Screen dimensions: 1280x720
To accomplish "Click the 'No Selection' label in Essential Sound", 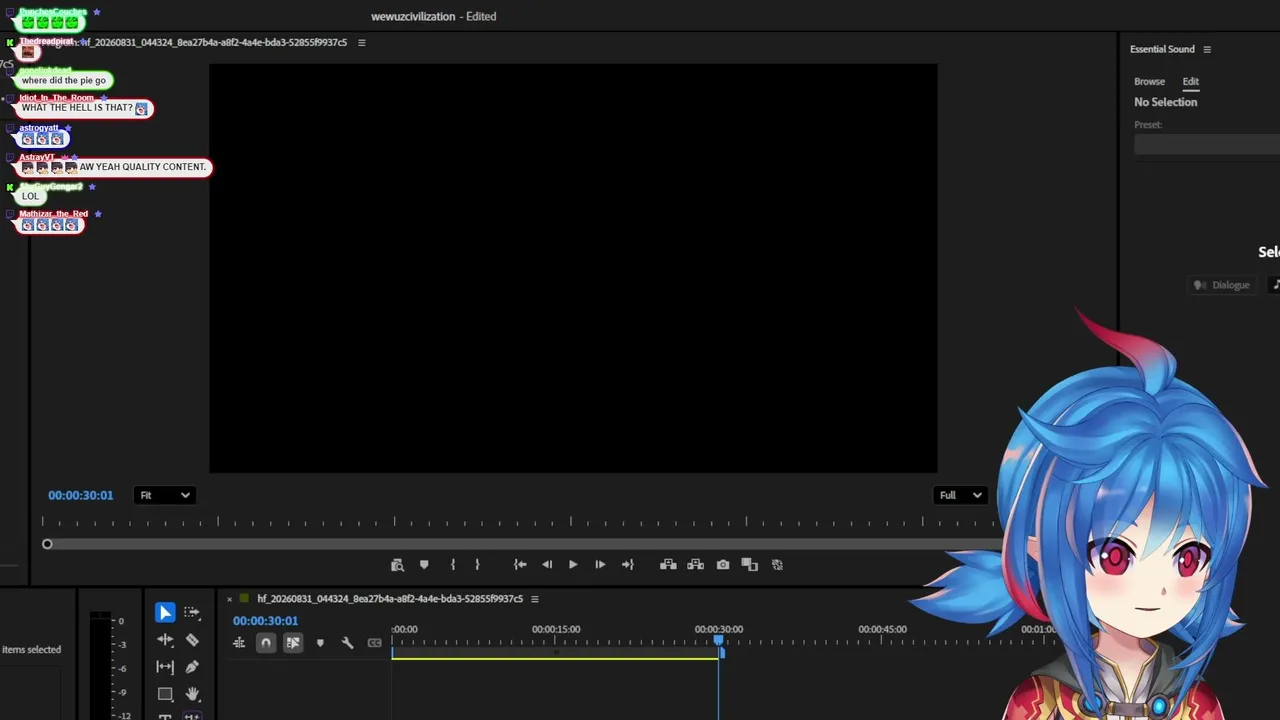I will point(1165,102).
